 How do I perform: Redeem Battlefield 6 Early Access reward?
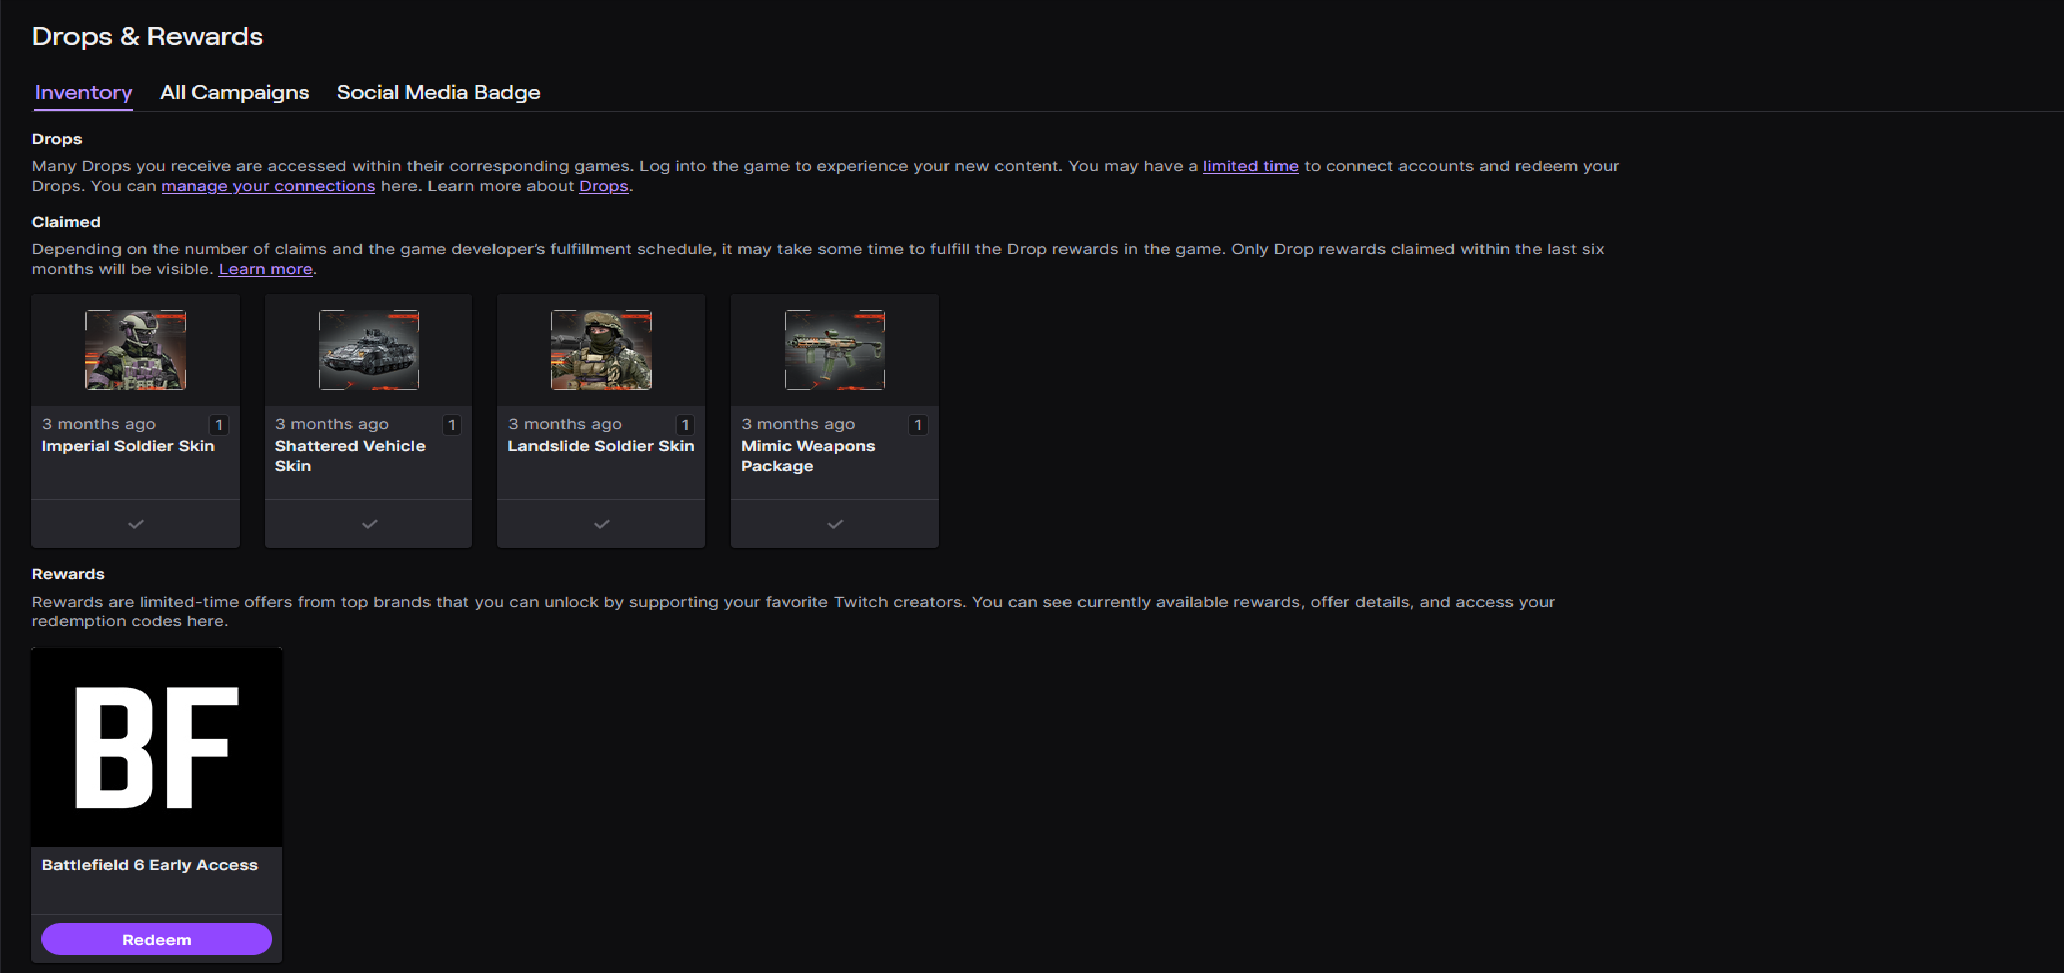tap(157, 939)
